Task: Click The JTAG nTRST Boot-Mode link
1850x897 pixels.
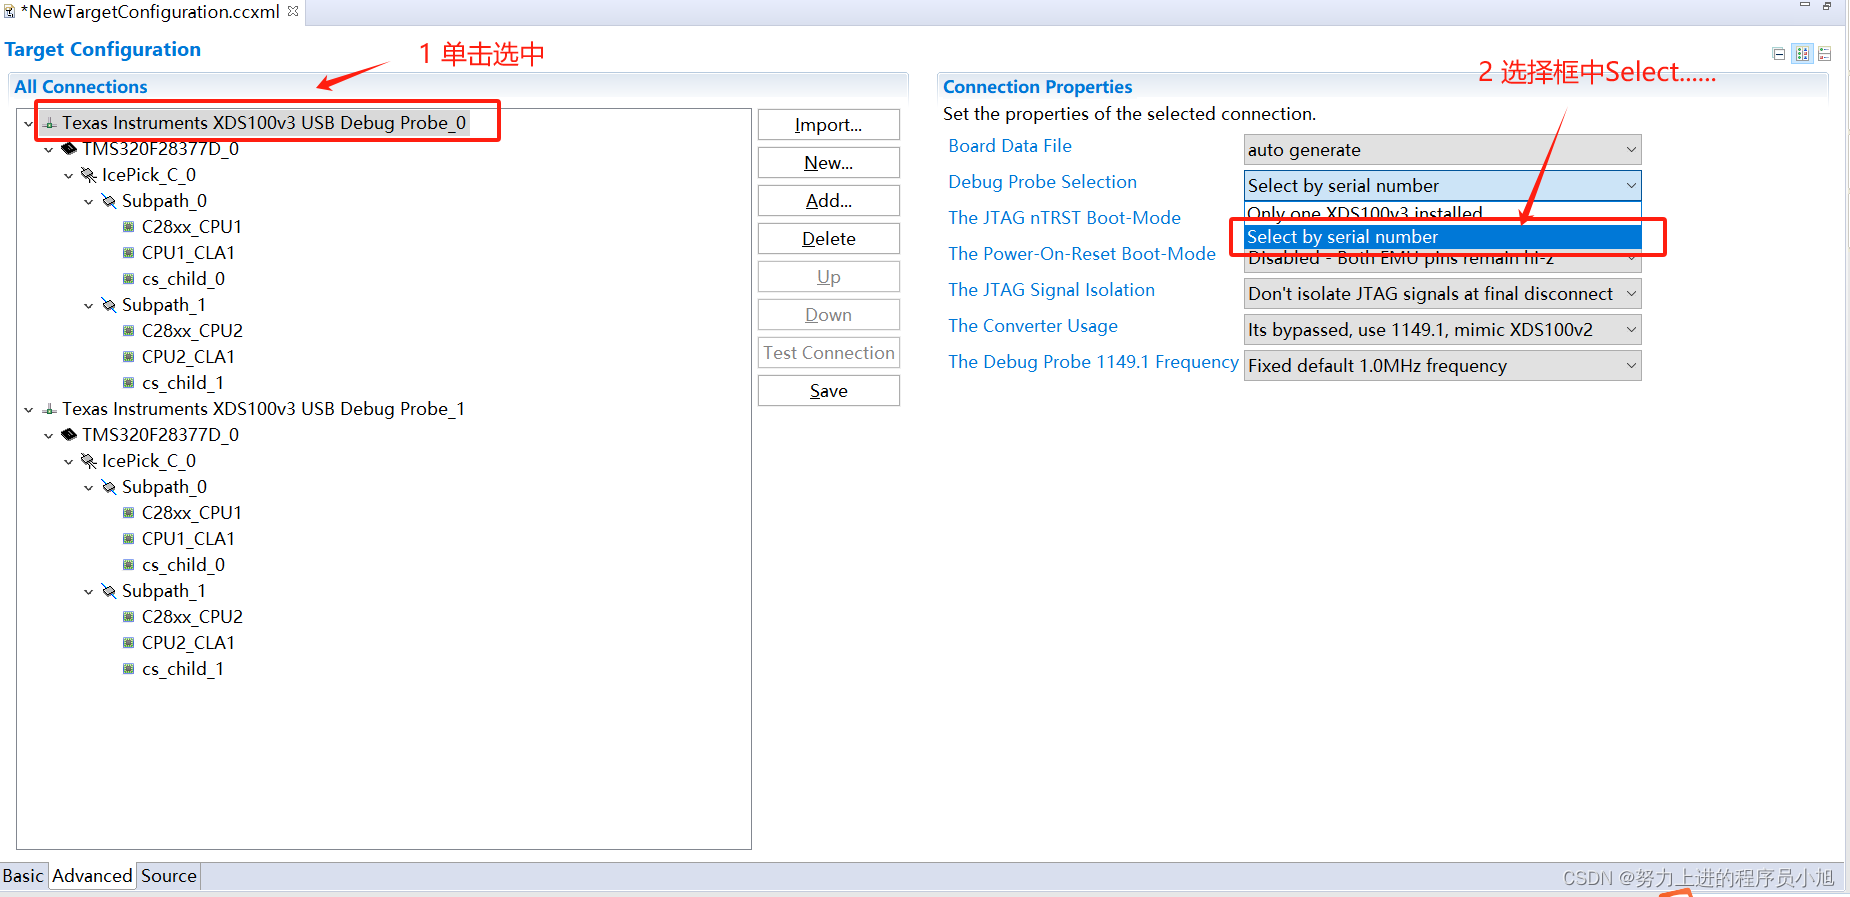Action: (x=1065, y=218)
